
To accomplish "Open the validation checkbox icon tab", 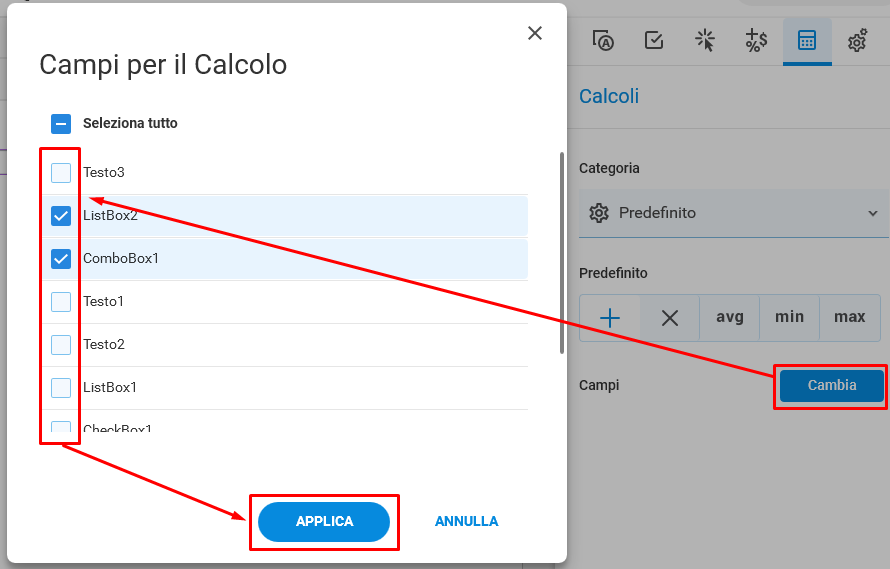I will (x=654, y=40).
